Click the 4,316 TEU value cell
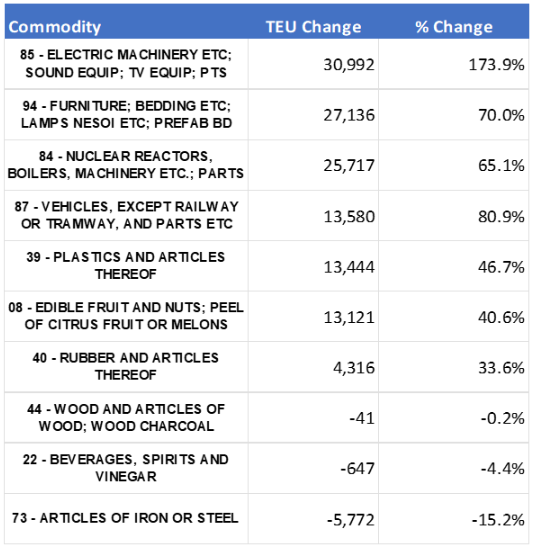Image resolution: width=533 pixels, height=548 pixels. (314, 367)
